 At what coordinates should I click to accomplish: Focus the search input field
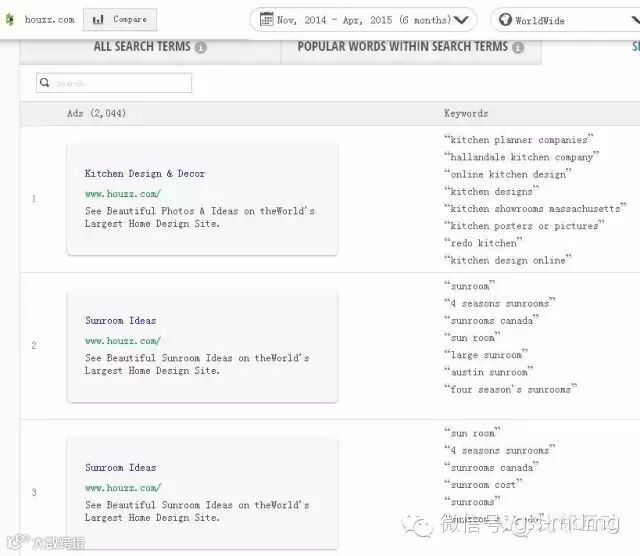pyautogui.click(x=114, y=83)
